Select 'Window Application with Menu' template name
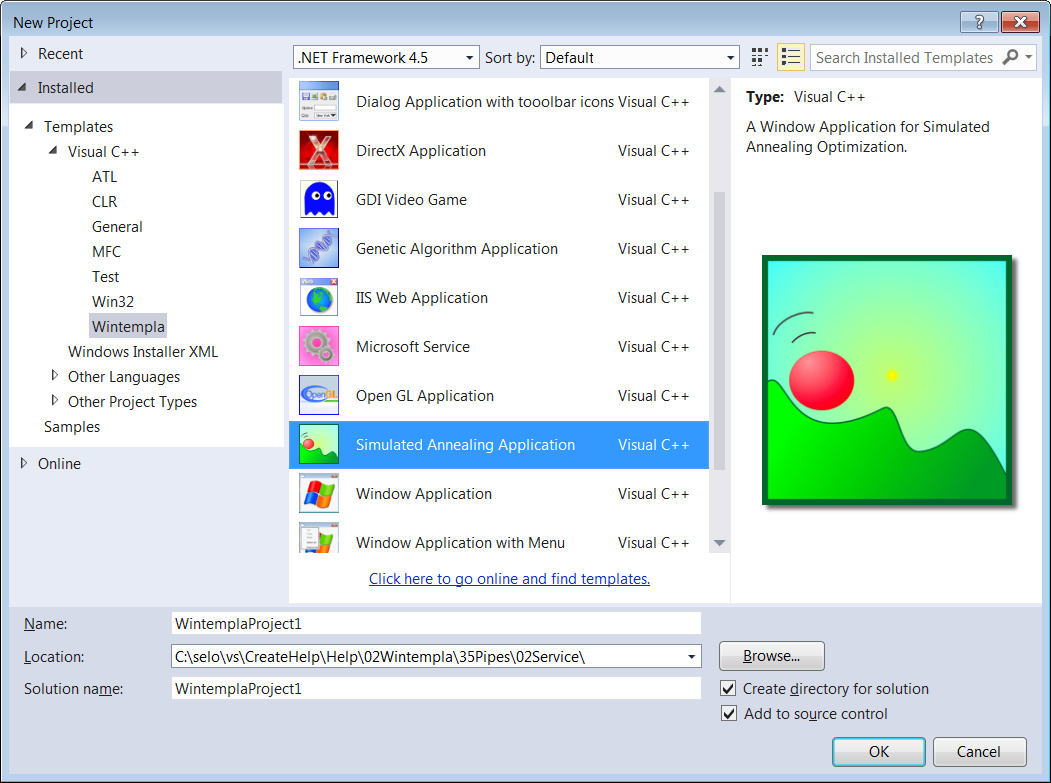This screenshot has height=783, width=1051. point(460,542)
